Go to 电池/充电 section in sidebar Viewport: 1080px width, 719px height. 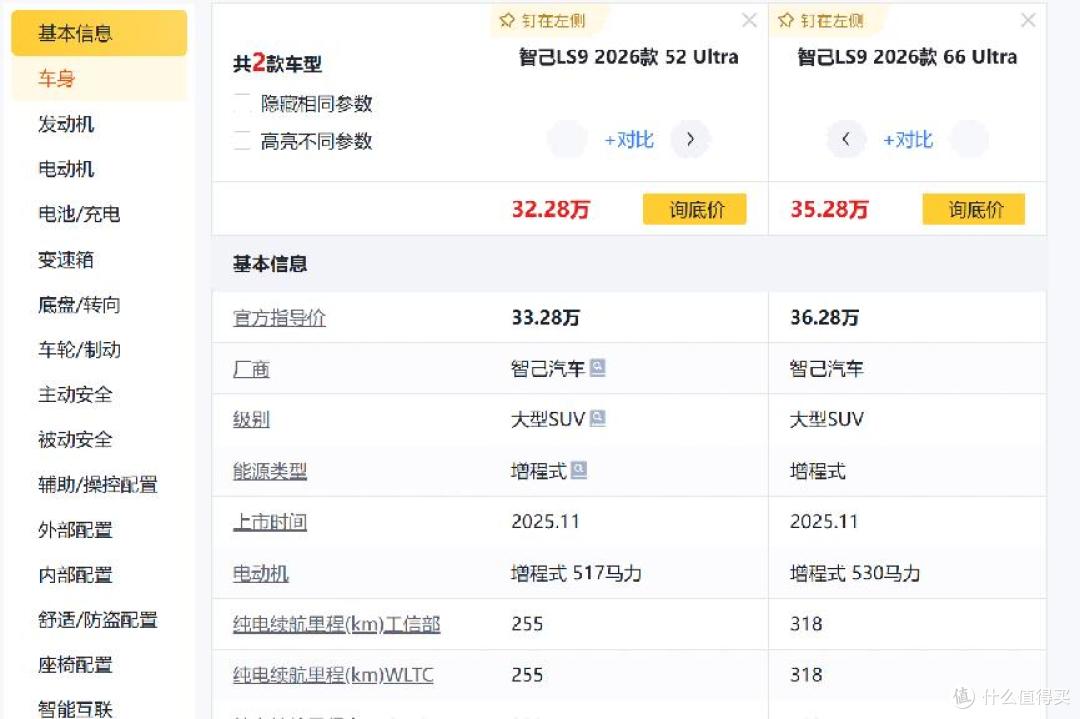click(79, 214)
